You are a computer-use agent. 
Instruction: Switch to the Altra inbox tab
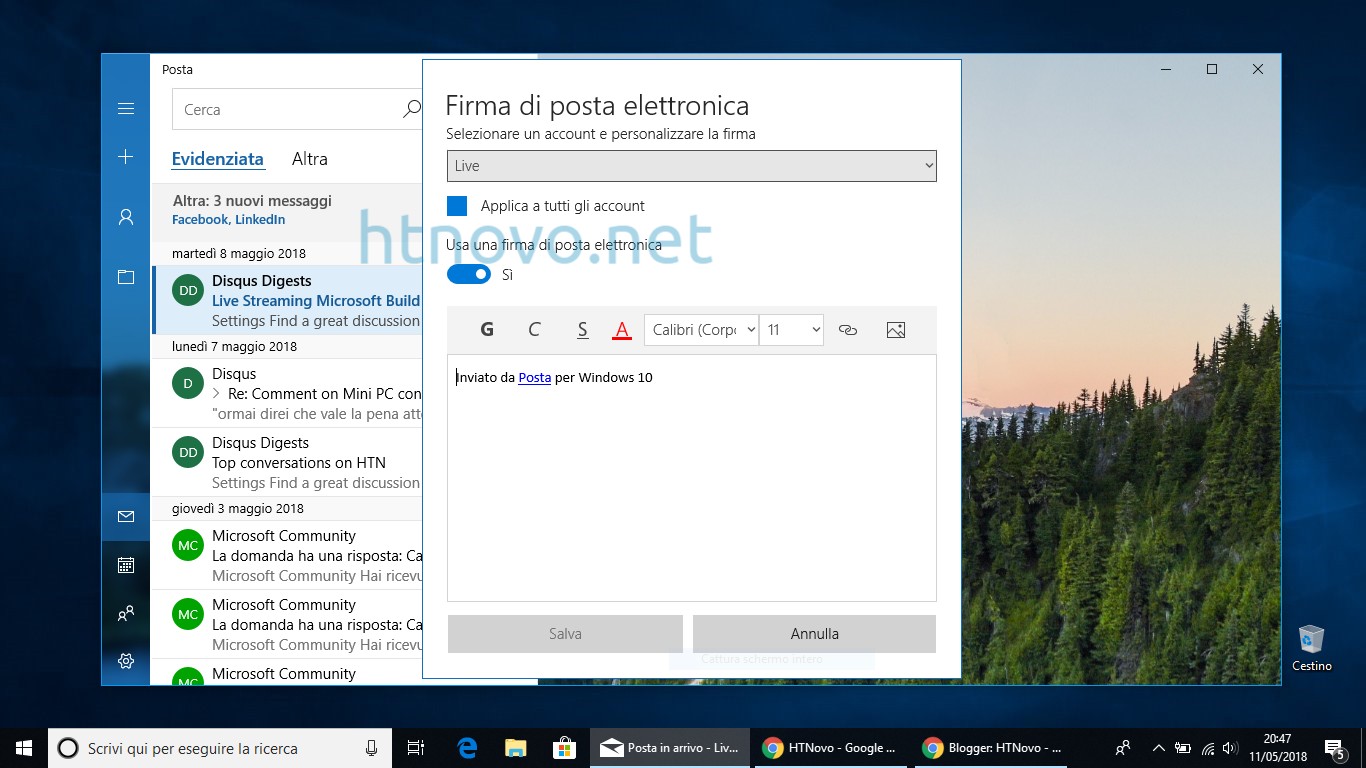point(309,158)
